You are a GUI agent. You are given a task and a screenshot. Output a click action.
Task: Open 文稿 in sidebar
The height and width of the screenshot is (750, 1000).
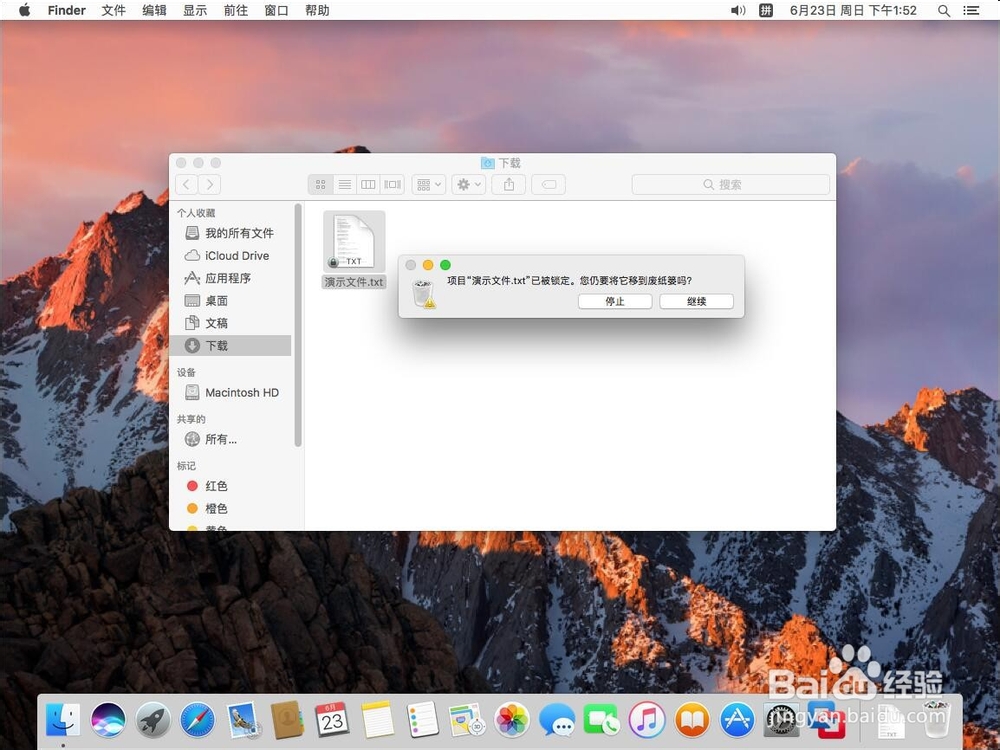[231, 323]
